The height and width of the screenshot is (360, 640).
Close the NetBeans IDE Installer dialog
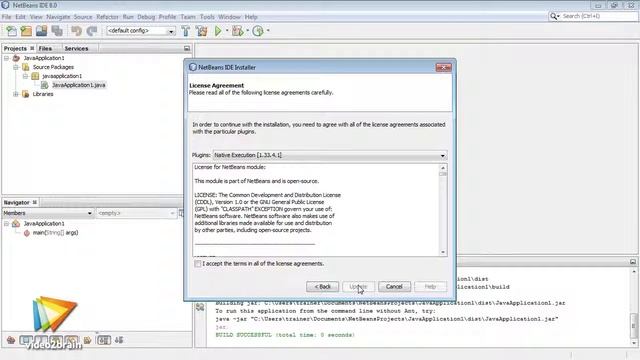coord(443,67)
